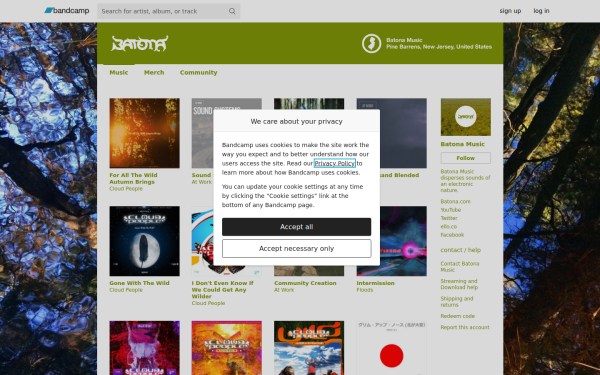600x375 pixels.
Task: Click For All The Wild Autumn Brings title
Action: click(133, 178)
